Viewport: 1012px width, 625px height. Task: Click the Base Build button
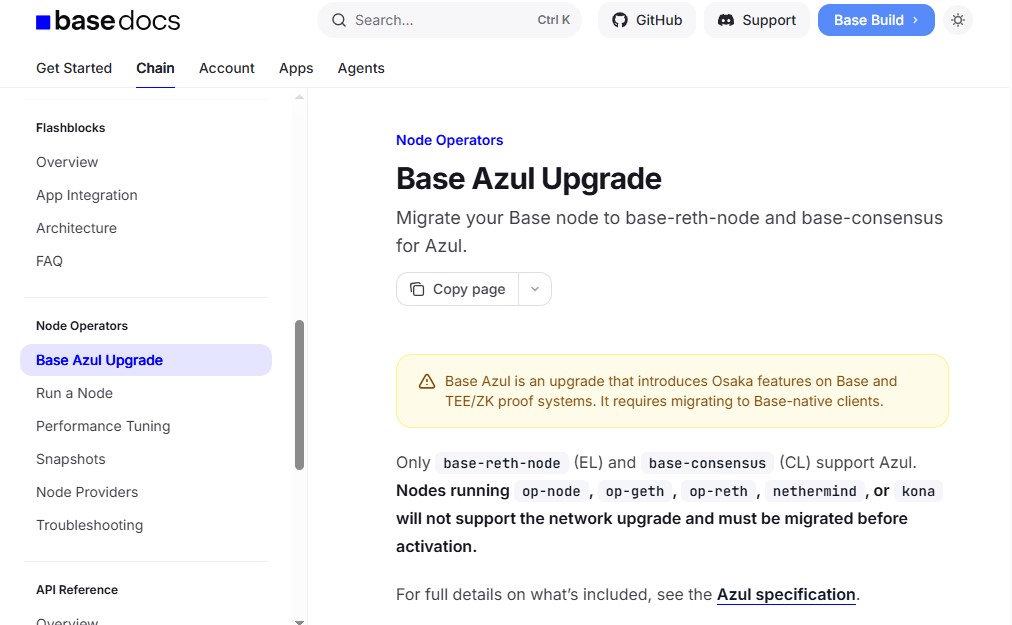[x=876, y=20]
